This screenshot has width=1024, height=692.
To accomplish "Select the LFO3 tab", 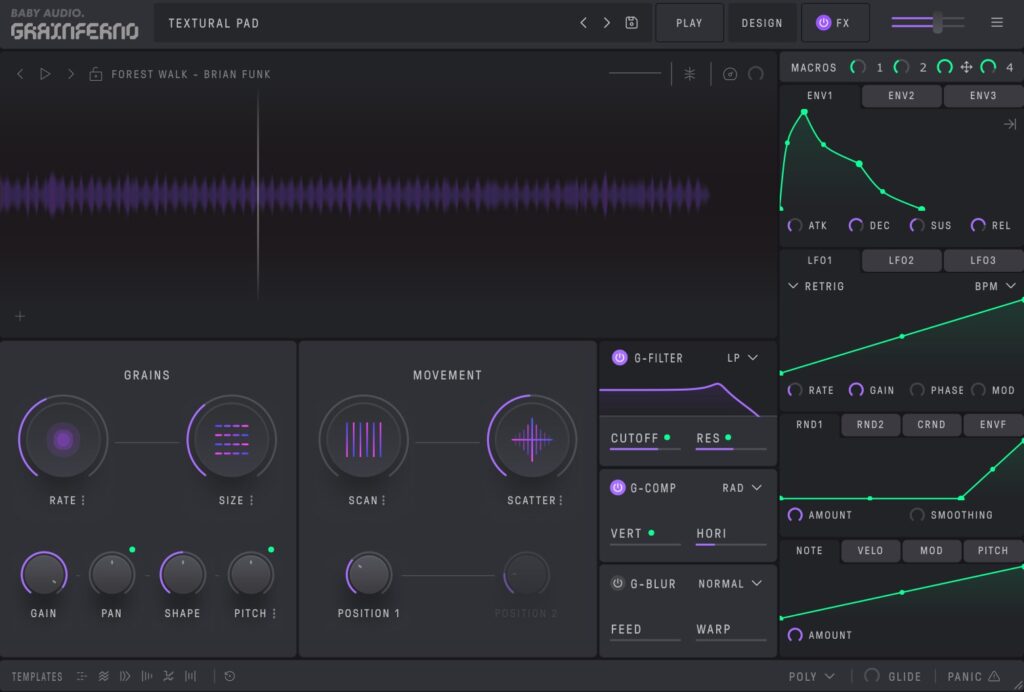I will tap(983, 261).
